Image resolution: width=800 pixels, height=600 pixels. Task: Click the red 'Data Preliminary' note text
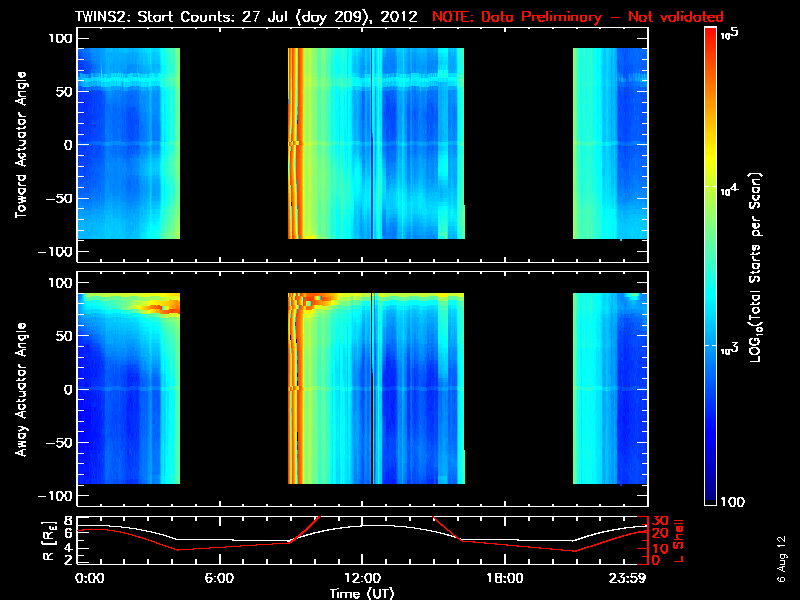pyautogui.click(x=578, y=17)
